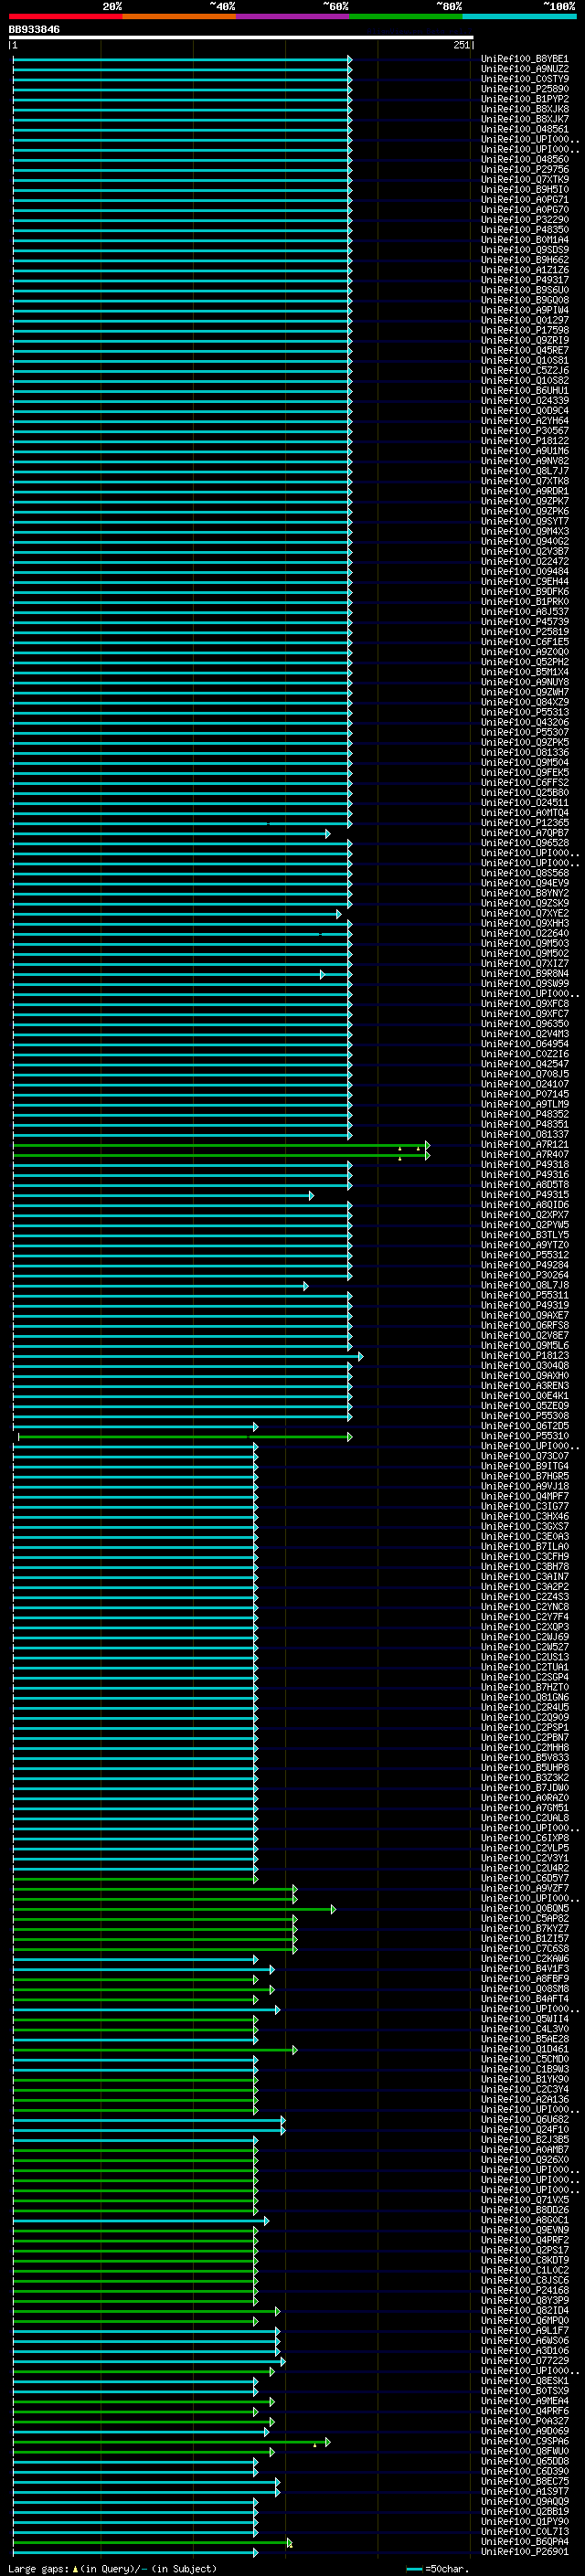Select the label UniRef100_B9R8N4

tap(525, 974)
